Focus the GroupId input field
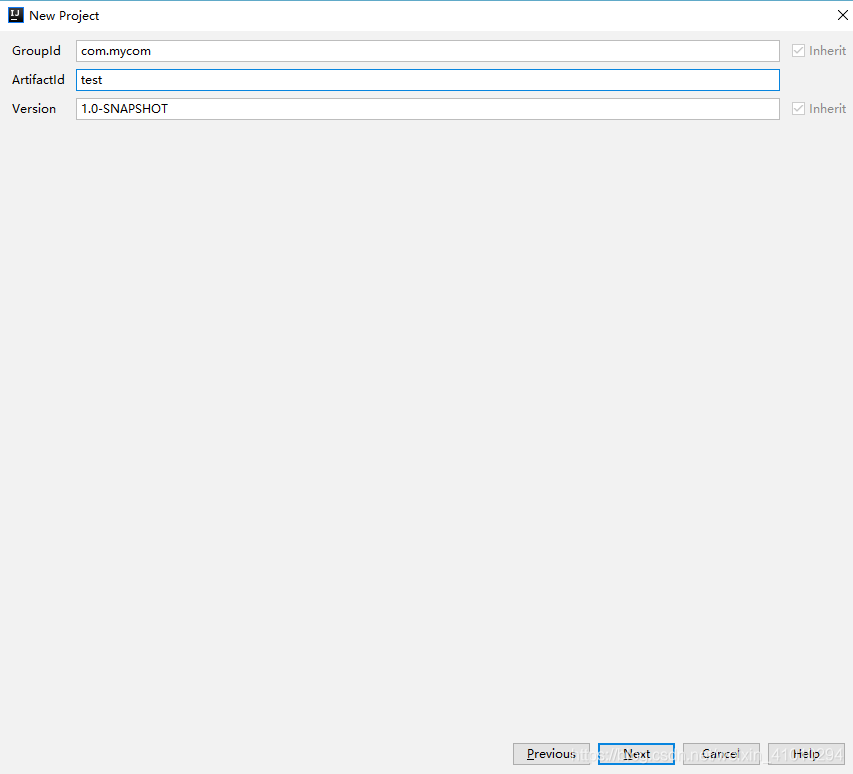Image resolution: width=853 pixels, height=774 pixels. [428, 51]
